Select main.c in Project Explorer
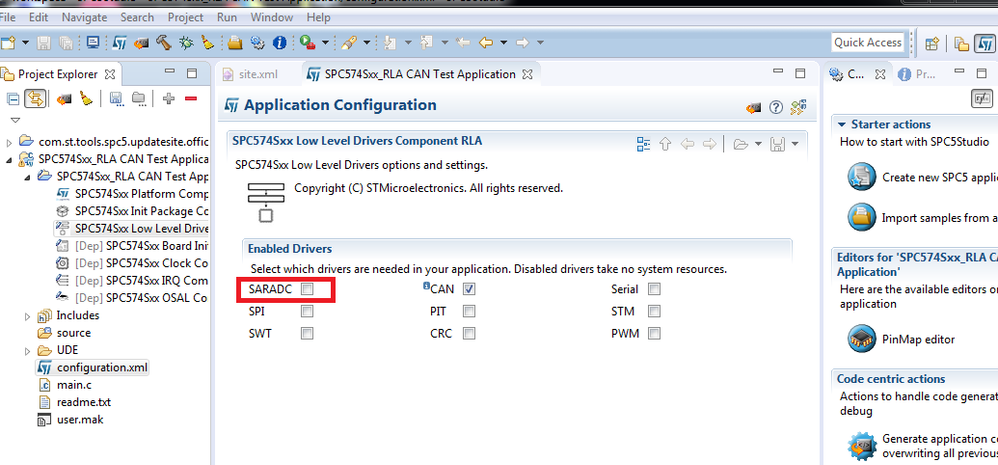This screenshot has width=998, height=465. [74, 385]
